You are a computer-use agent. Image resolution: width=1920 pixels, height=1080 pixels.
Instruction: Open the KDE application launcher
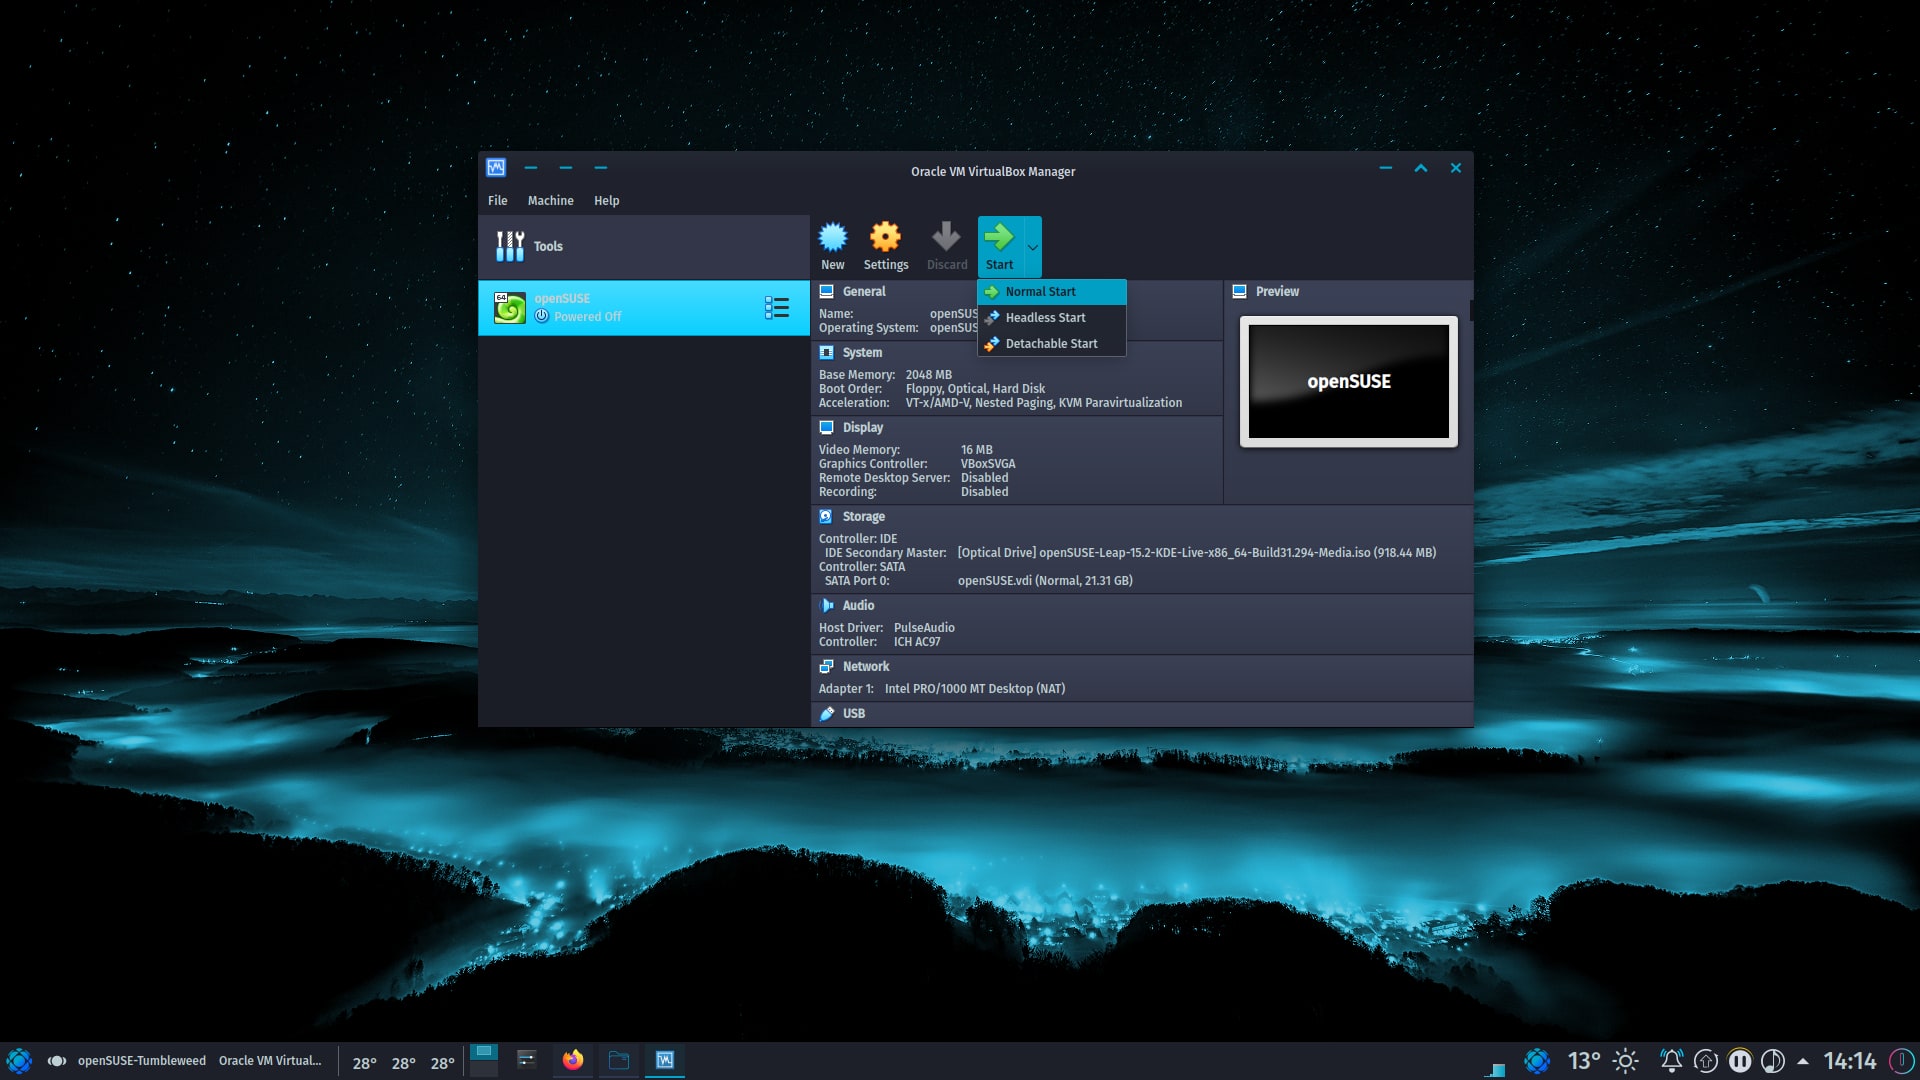click(x=19, y=1061)
